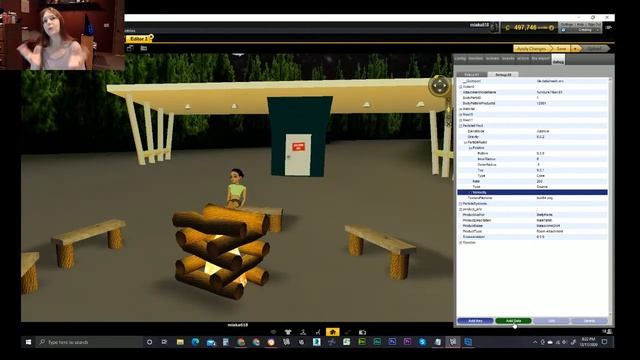This screenshot has height=360, width=640.
Task: Select the Gravity row
Action: click(x=532, y=137)
